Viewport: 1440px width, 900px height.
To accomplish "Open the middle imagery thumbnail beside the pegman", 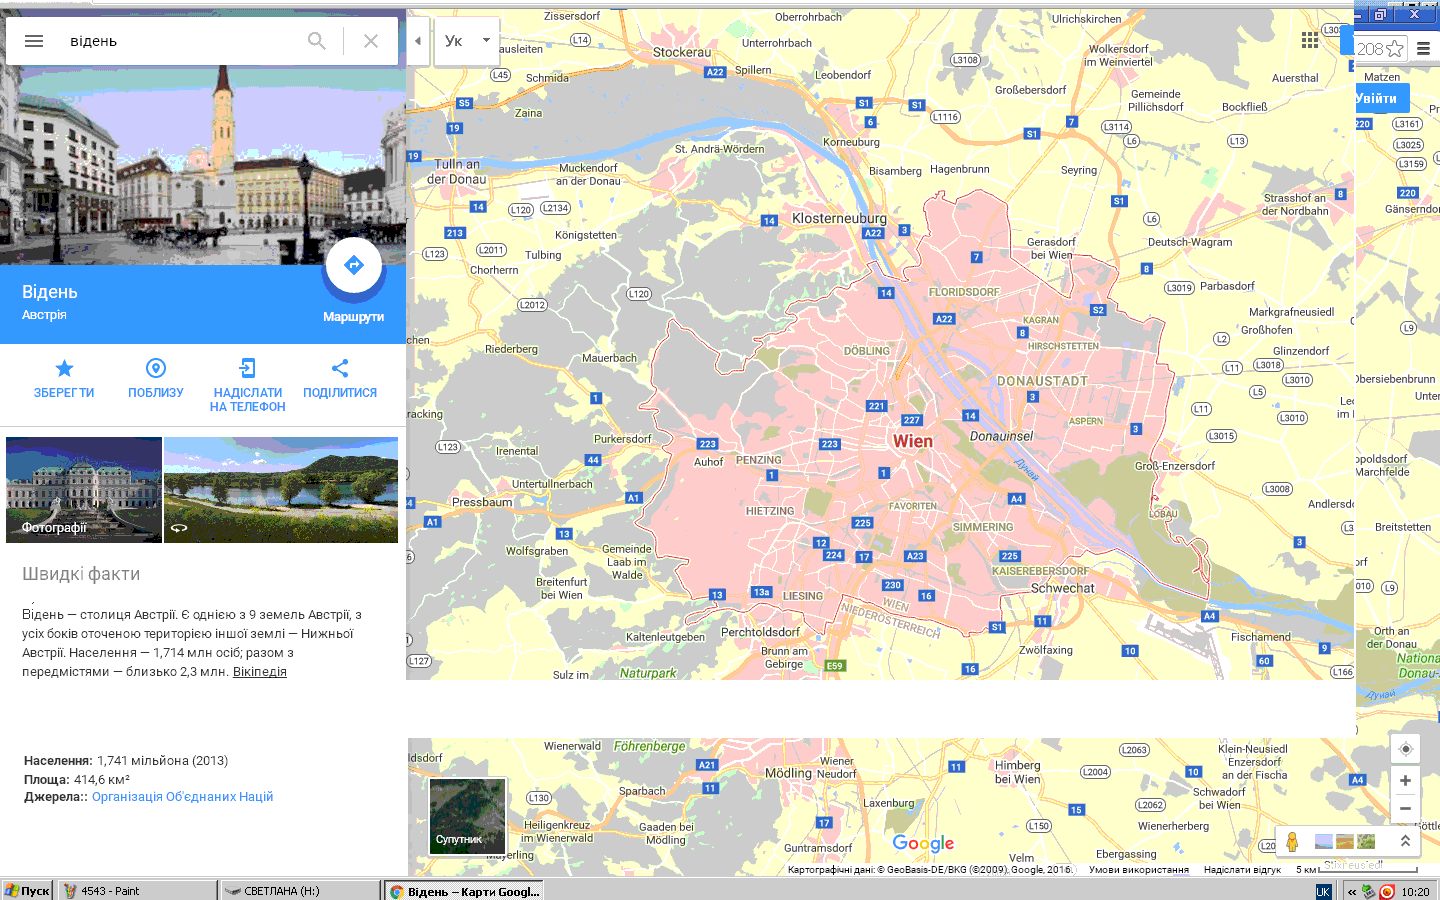I will pos(1345,841).
